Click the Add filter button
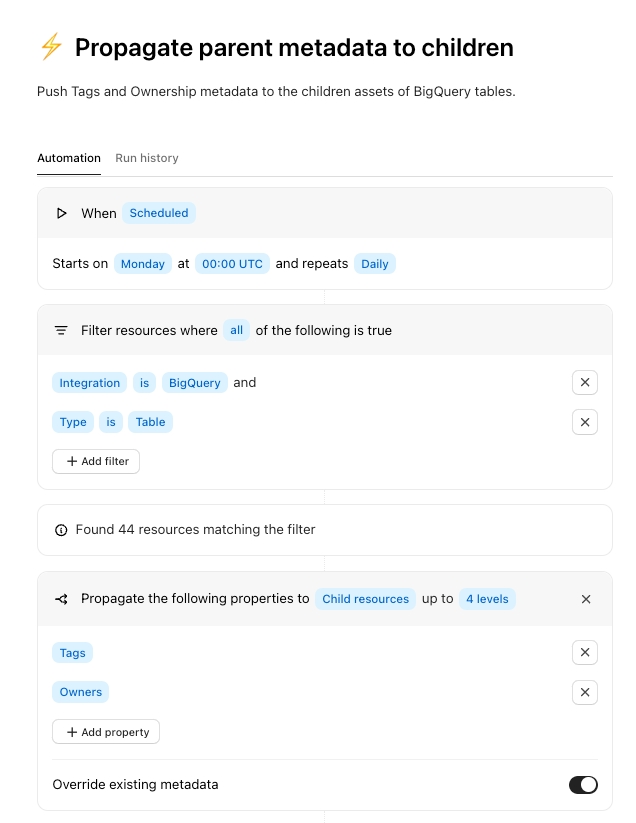636x823 pixels. 96,461
